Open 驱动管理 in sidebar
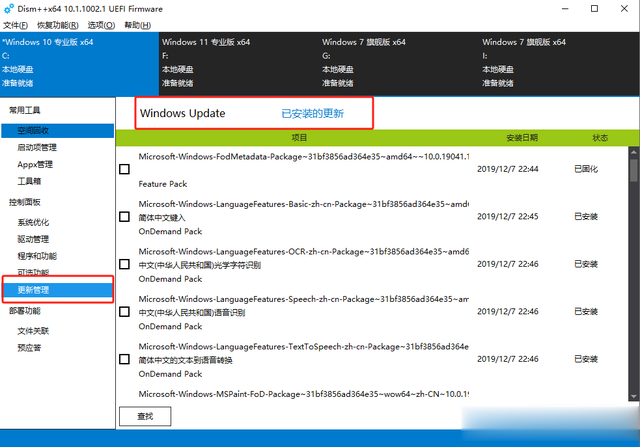Screen dimensions: 640x447 [x=33, y=239]
